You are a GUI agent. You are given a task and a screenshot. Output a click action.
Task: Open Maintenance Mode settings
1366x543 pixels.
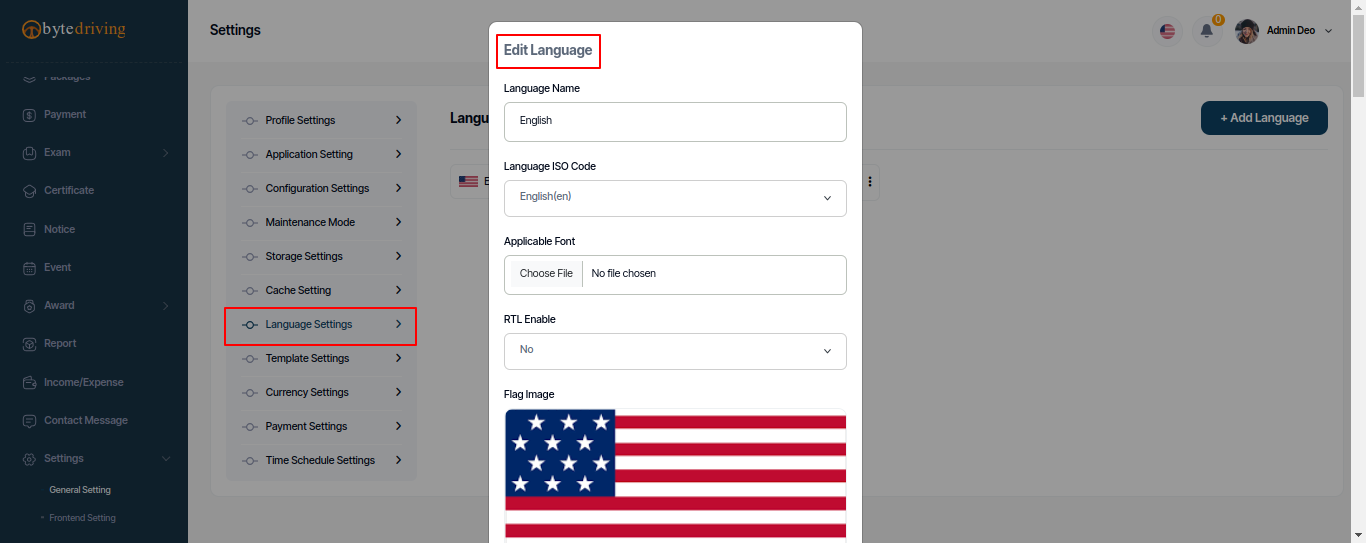click(x=320, y=222)
